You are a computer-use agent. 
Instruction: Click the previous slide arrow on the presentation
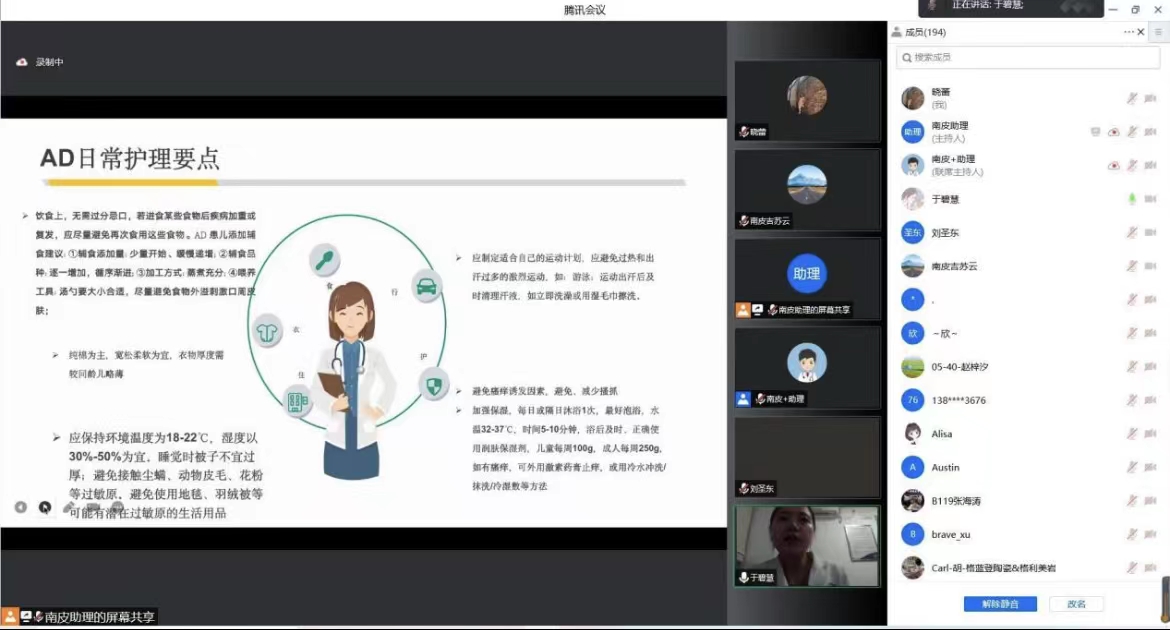pos(20,507)
